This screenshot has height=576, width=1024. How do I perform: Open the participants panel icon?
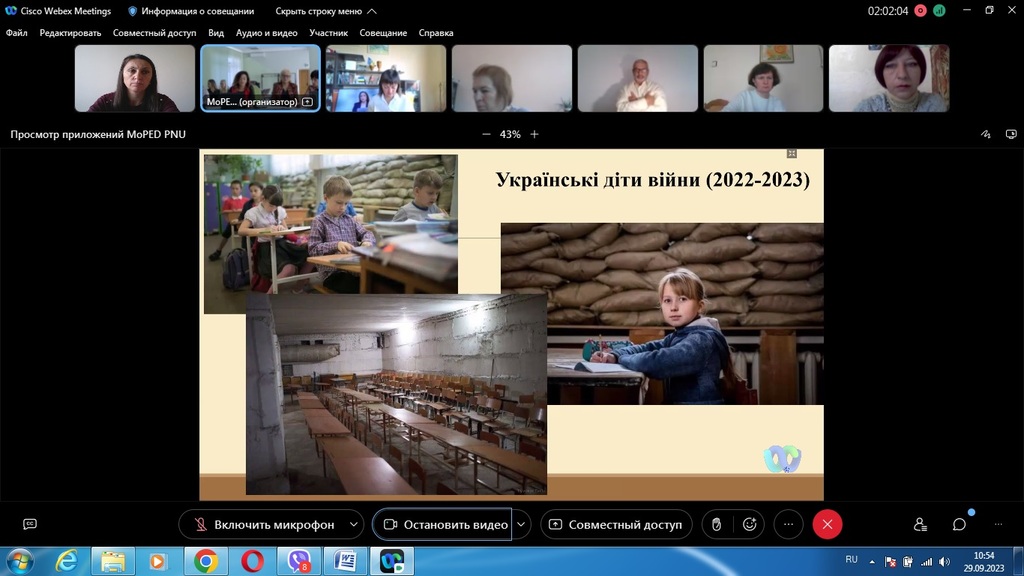pos(920,524)
